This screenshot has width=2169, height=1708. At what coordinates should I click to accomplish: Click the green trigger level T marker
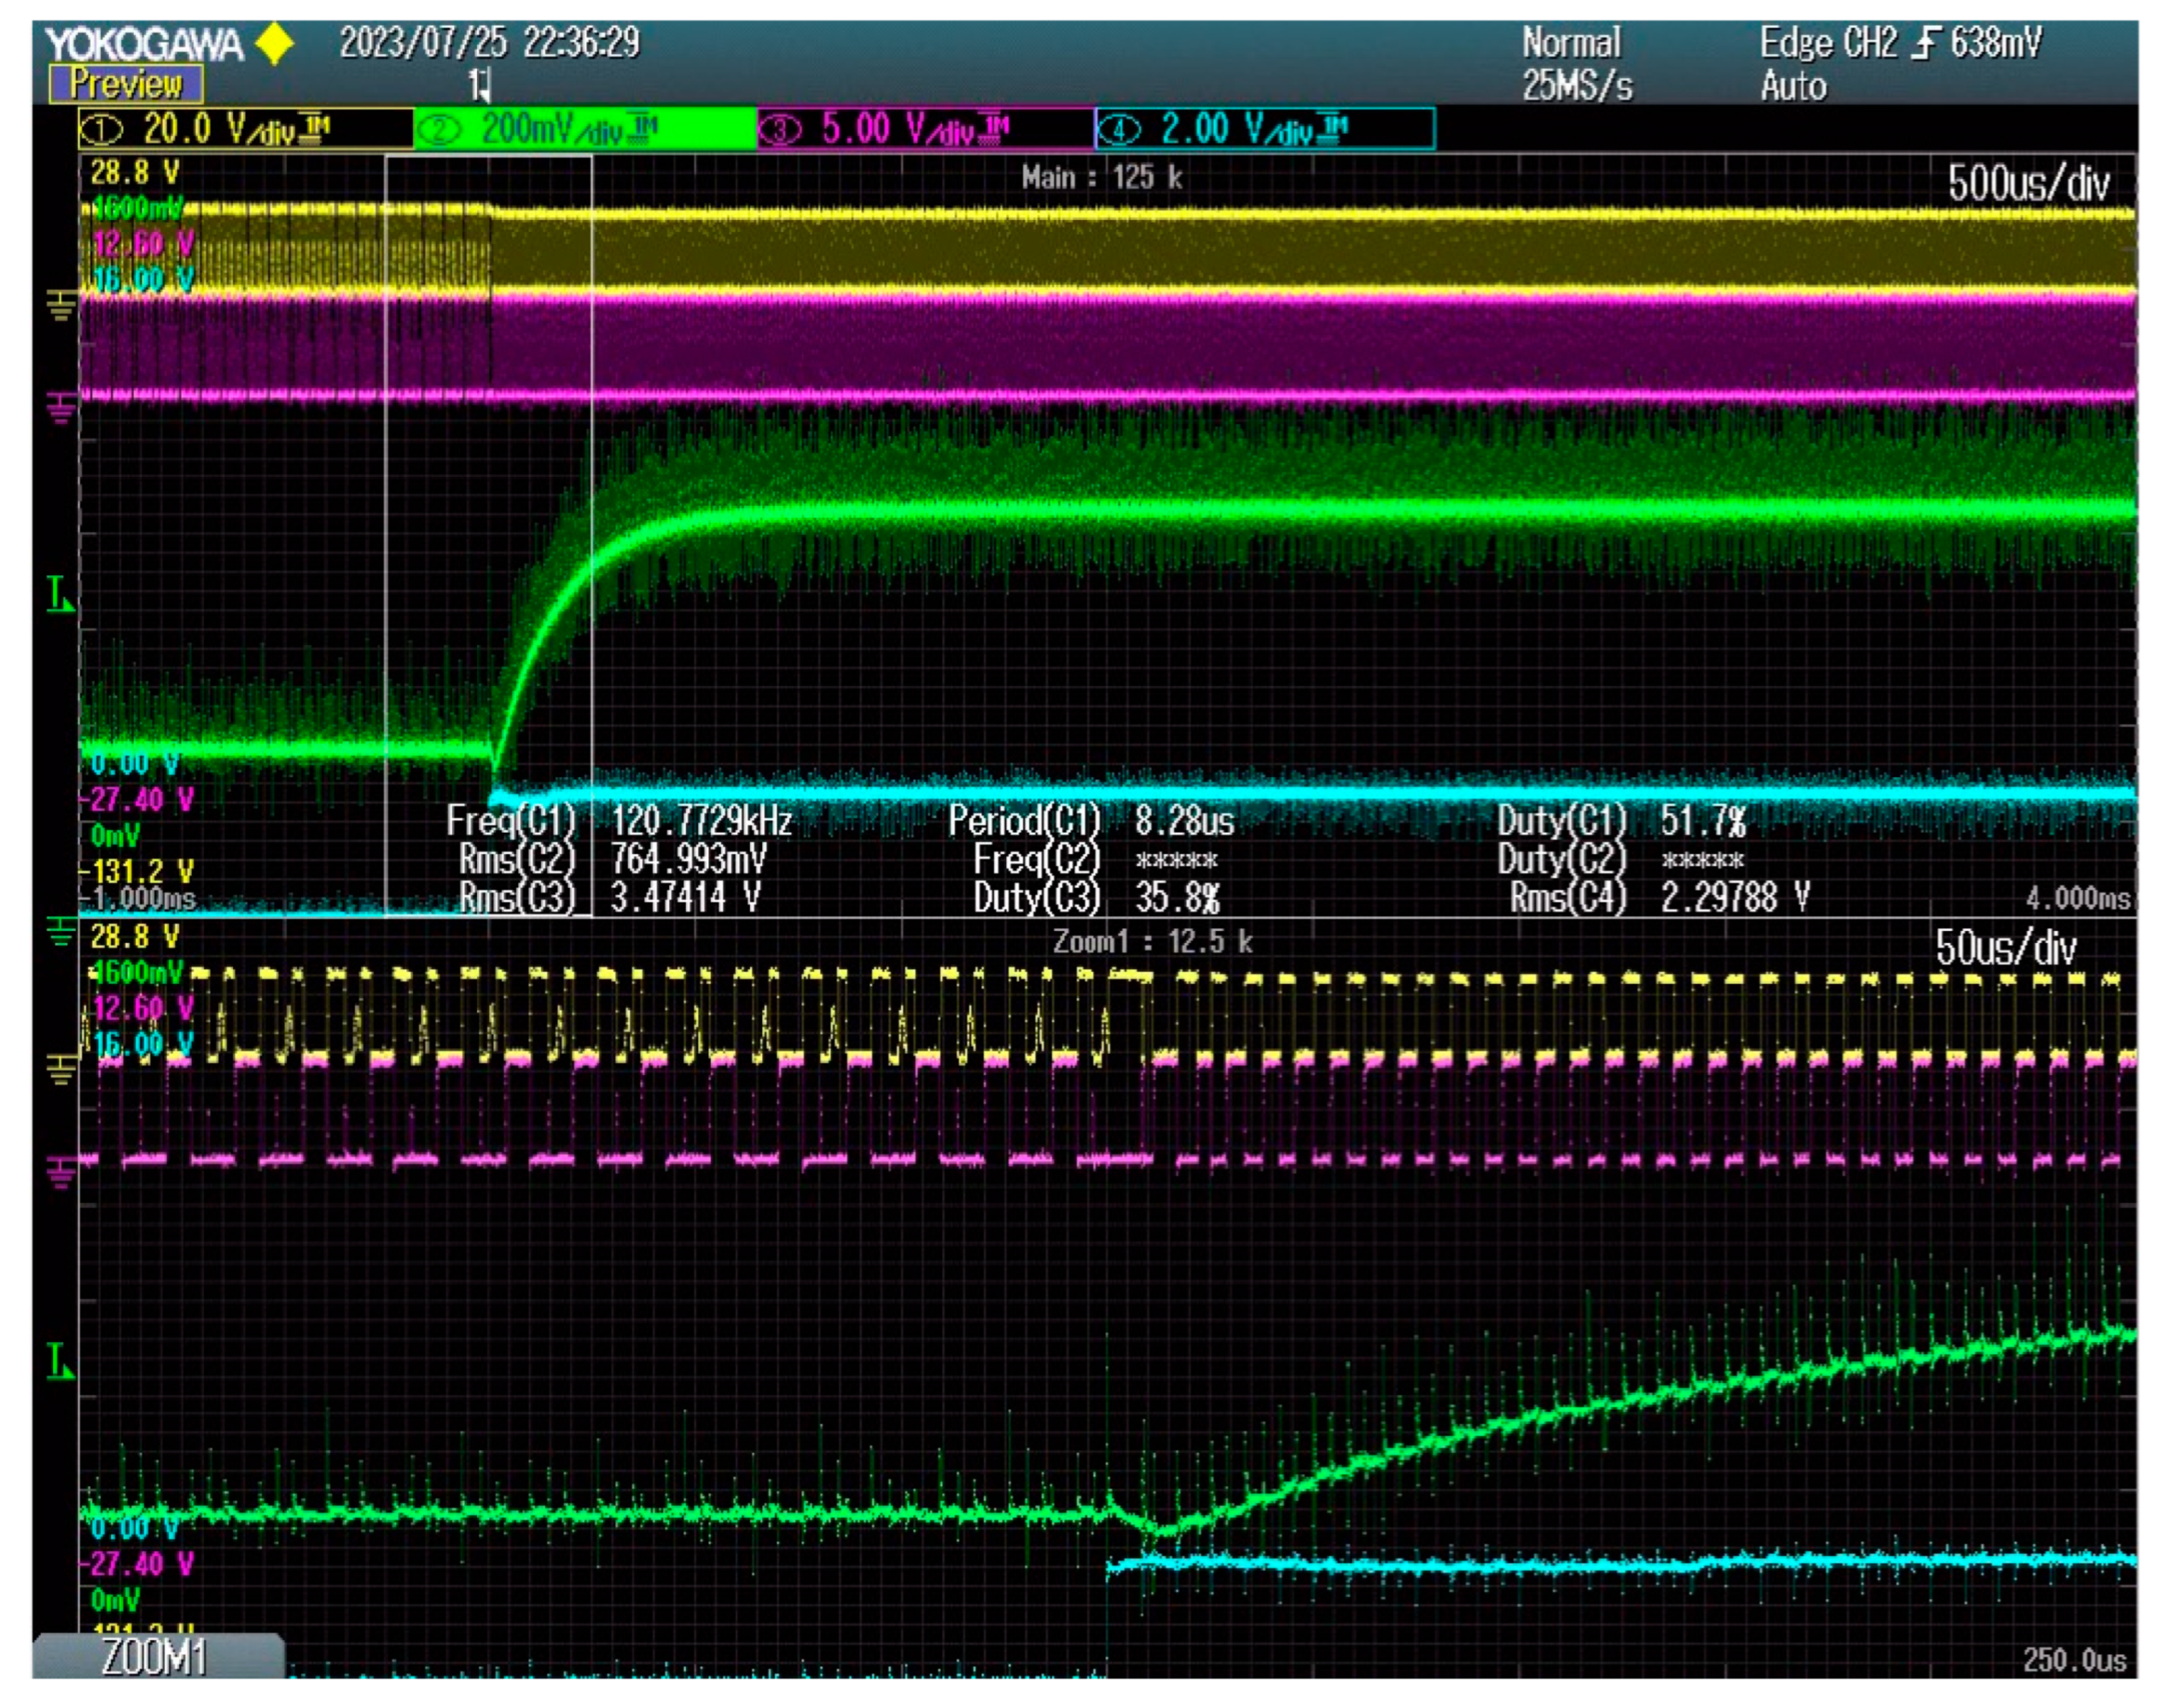(60, 594)
